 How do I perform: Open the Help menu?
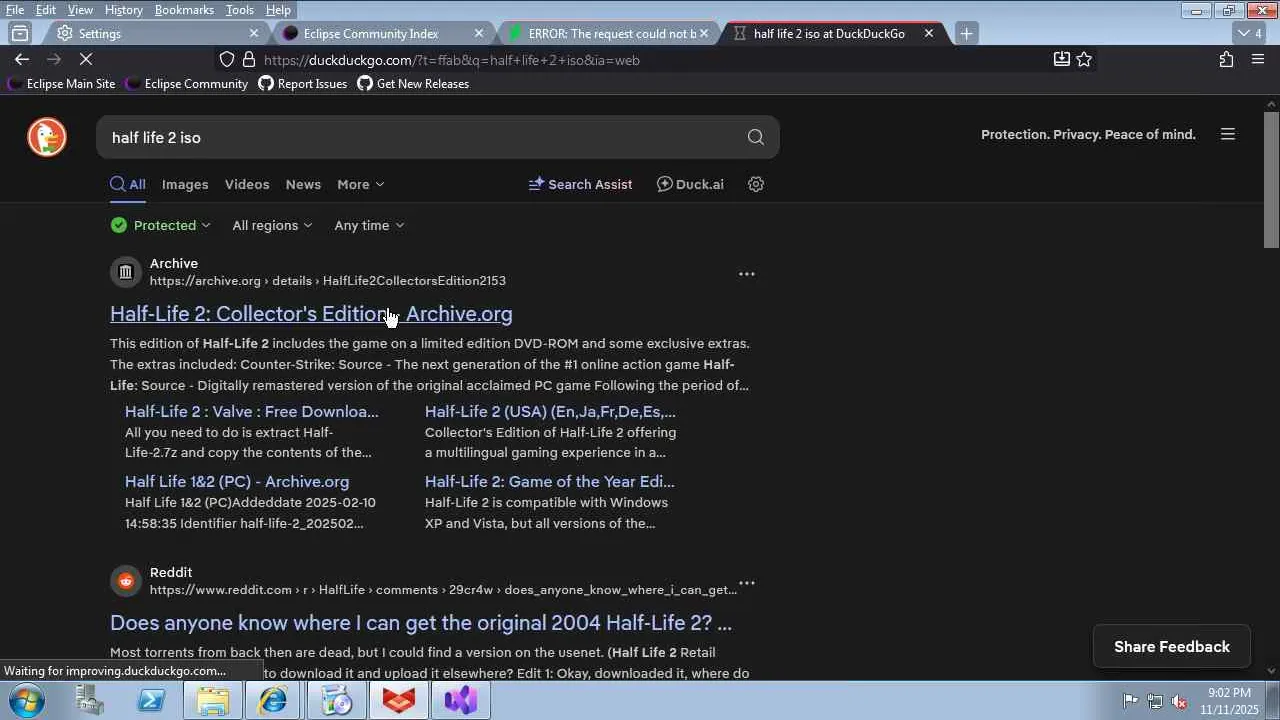[x=278, y=10]
